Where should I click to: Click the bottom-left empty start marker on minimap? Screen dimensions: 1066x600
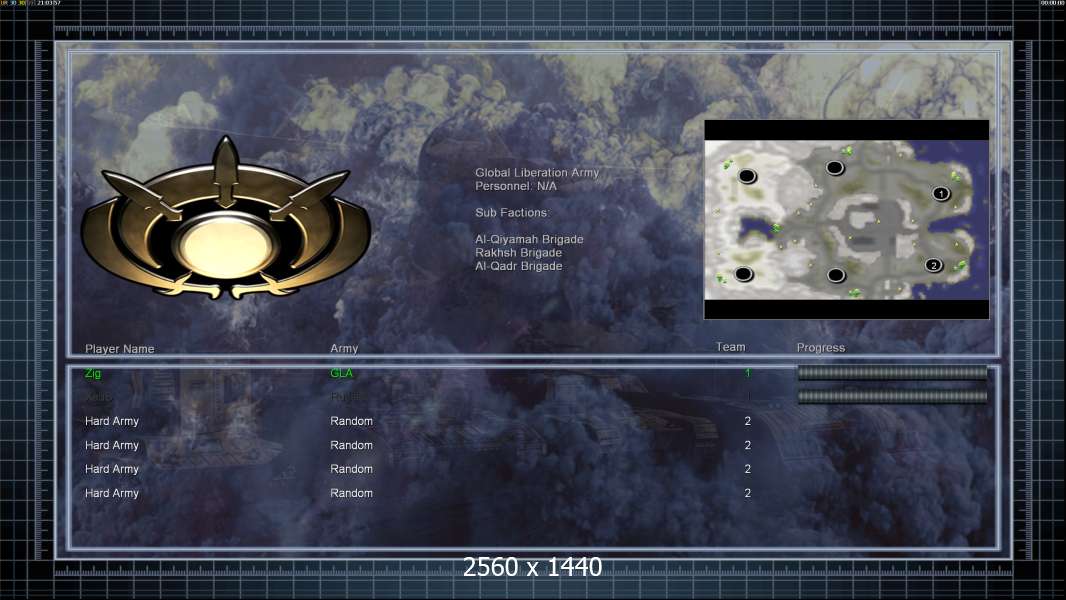pos(744,274)
